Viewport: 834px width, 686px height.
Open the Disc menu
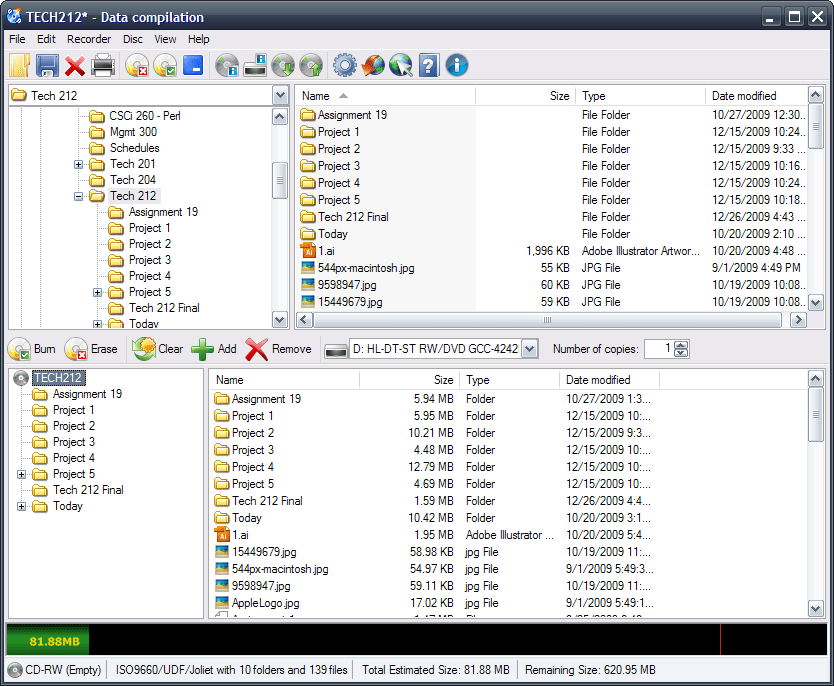[131, 39]
